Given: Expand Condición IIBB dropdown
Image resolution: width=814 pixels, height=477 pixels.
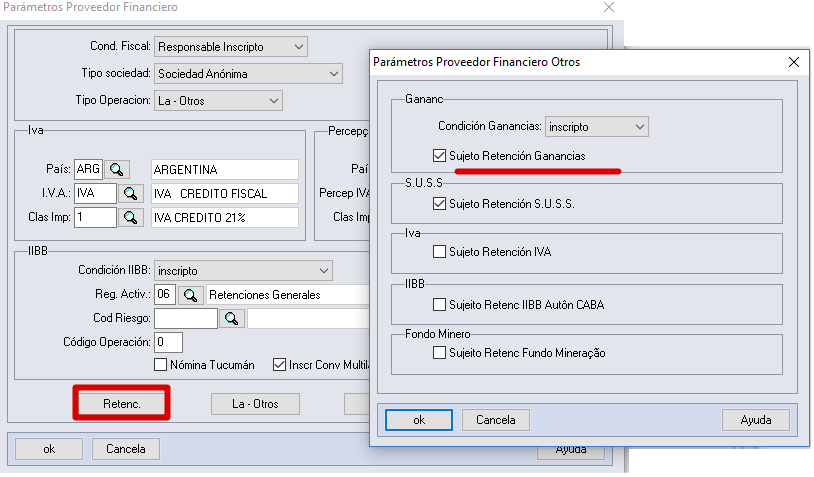Looking at the screenshot, I should coord(243,270).
